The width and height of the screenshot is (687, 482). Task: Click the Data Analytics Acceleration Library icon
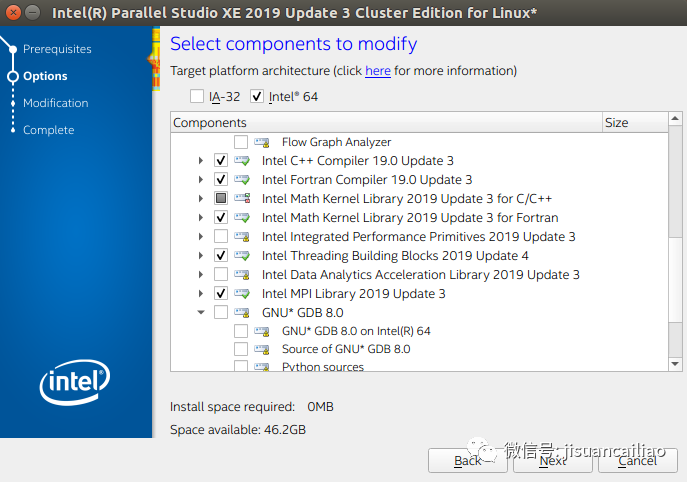(x=242, y=275)
